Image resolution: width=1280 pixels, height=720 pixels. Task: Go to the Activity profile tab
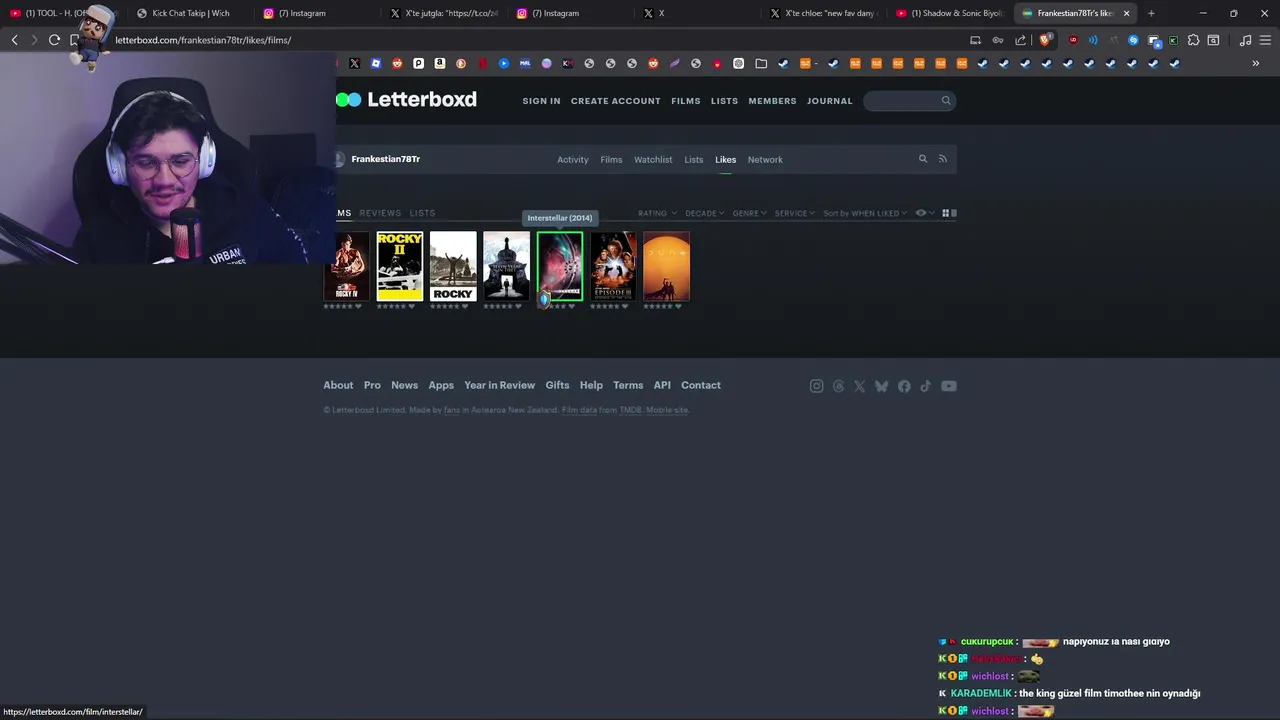[573, 160]
